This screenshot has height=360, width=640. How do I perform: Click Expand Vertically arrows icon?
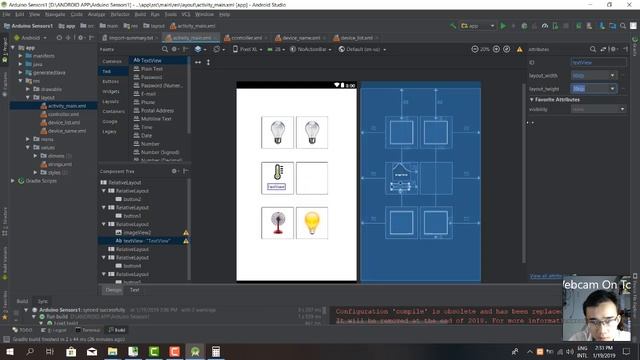208,62
